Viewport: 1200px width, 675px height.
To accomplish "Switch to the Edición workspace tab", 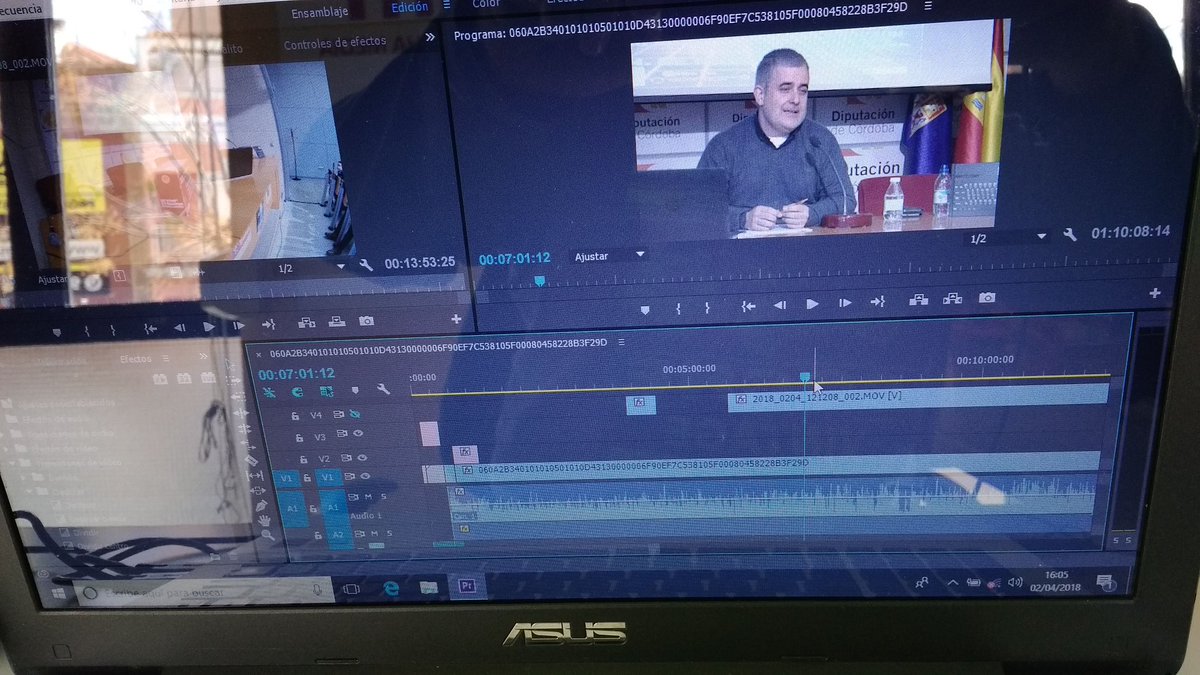I will coord(410,7).
